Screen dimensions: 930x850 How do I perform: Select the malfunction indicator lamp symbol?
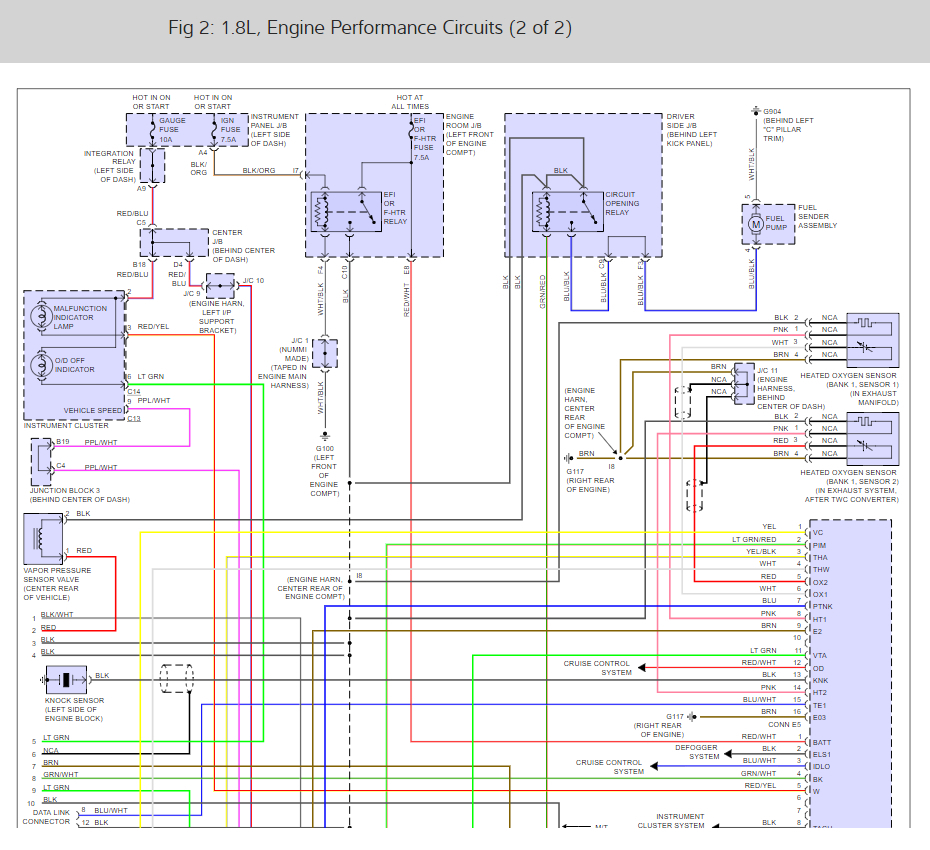42,316
